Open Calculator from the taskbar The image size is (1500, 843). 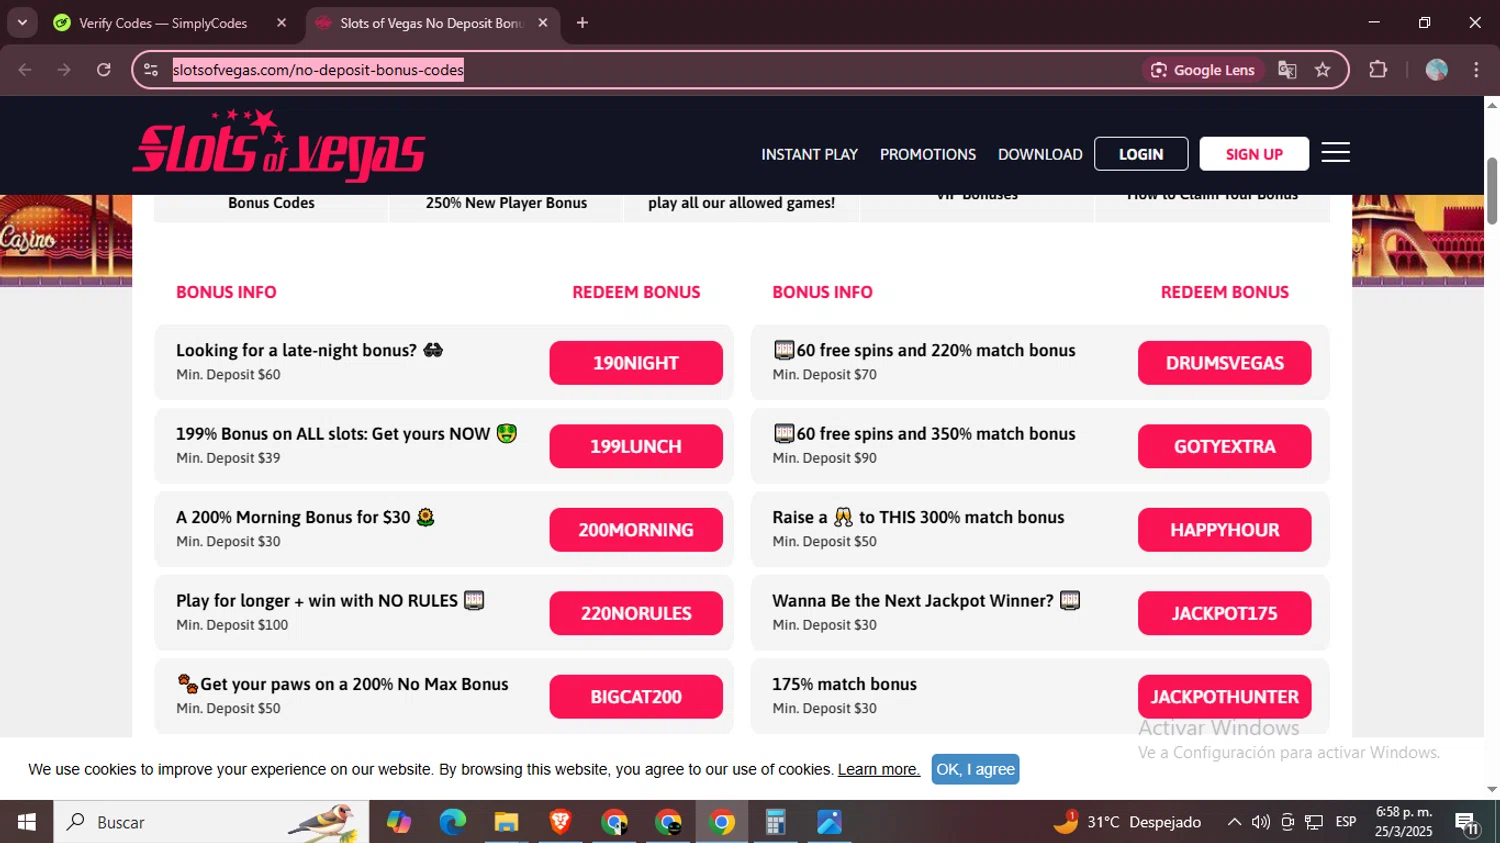click(775, 822)
